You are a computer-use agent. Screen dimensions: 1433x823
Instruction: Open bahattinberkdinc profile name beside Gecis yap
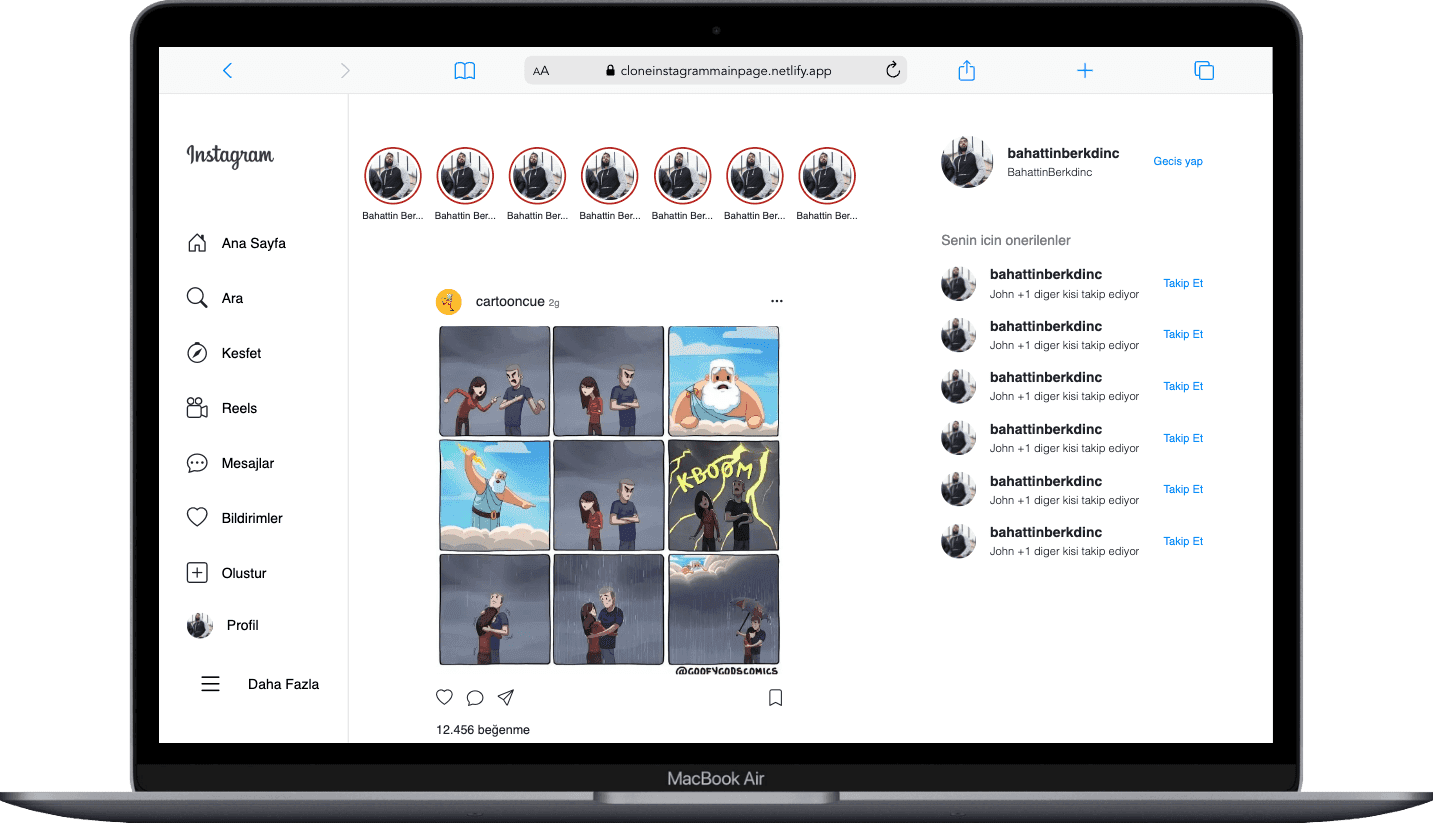[1063, 153]
